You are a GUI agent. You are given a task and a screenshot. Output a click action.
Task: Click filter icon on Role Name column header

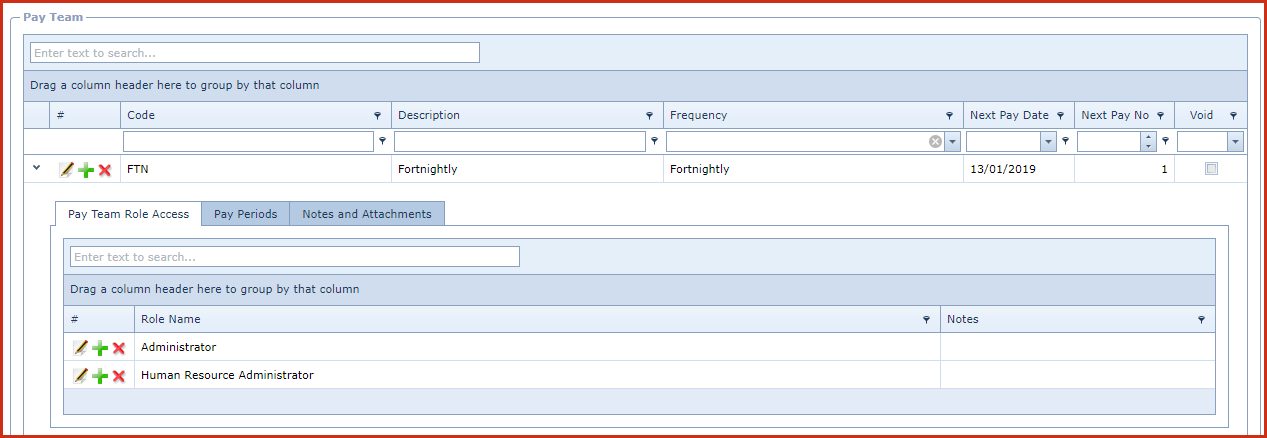[926, 320]
